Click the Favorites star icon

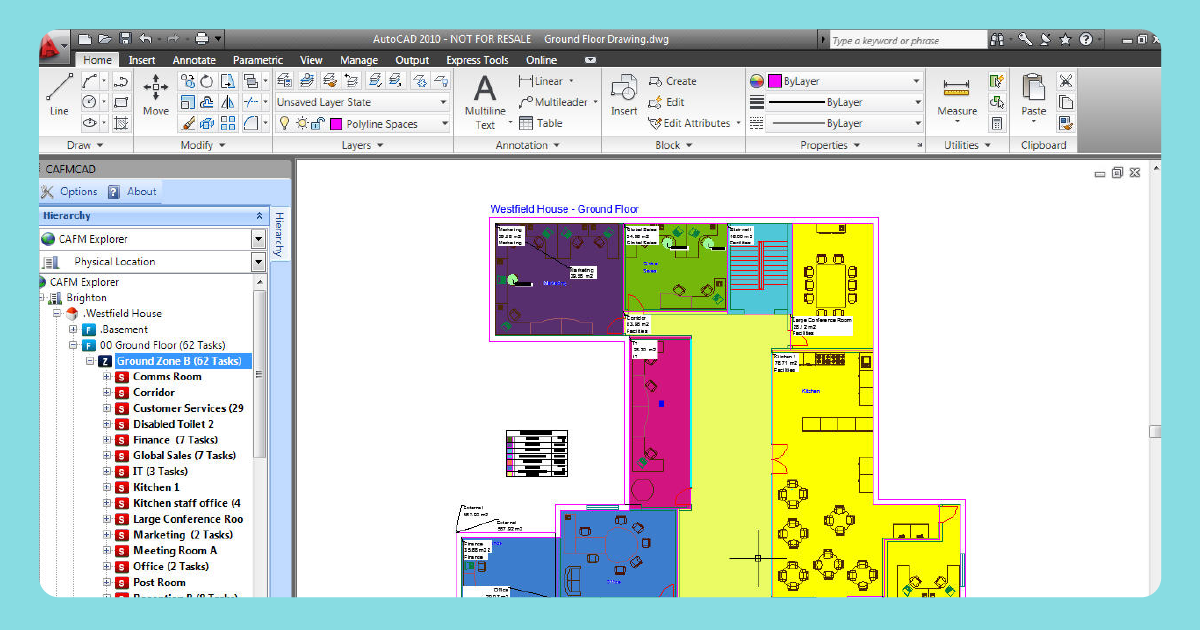(1065, 39)
